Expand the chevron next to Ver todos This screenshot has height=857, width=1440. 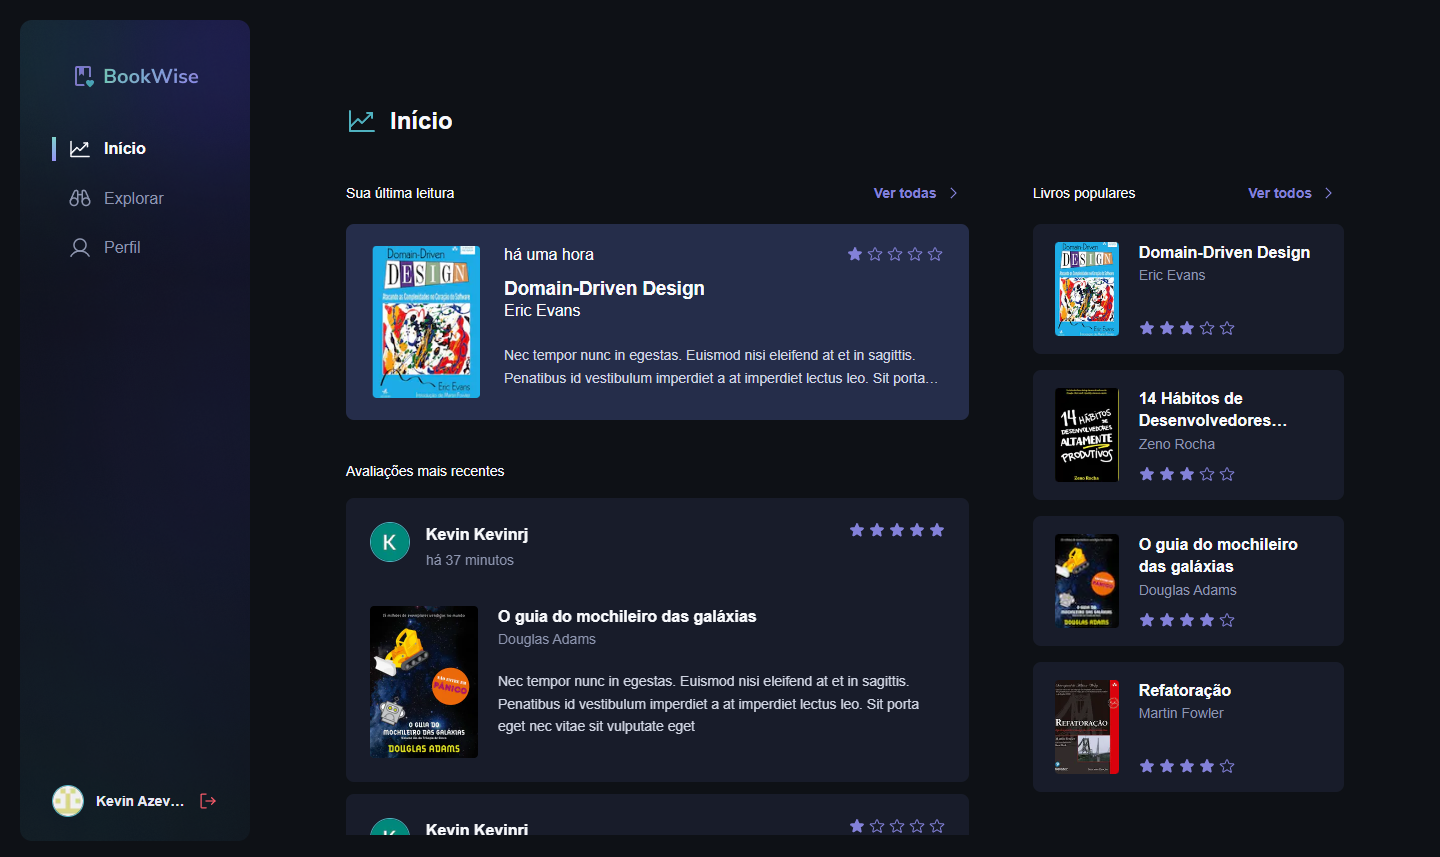click(x=1327, y=192)
